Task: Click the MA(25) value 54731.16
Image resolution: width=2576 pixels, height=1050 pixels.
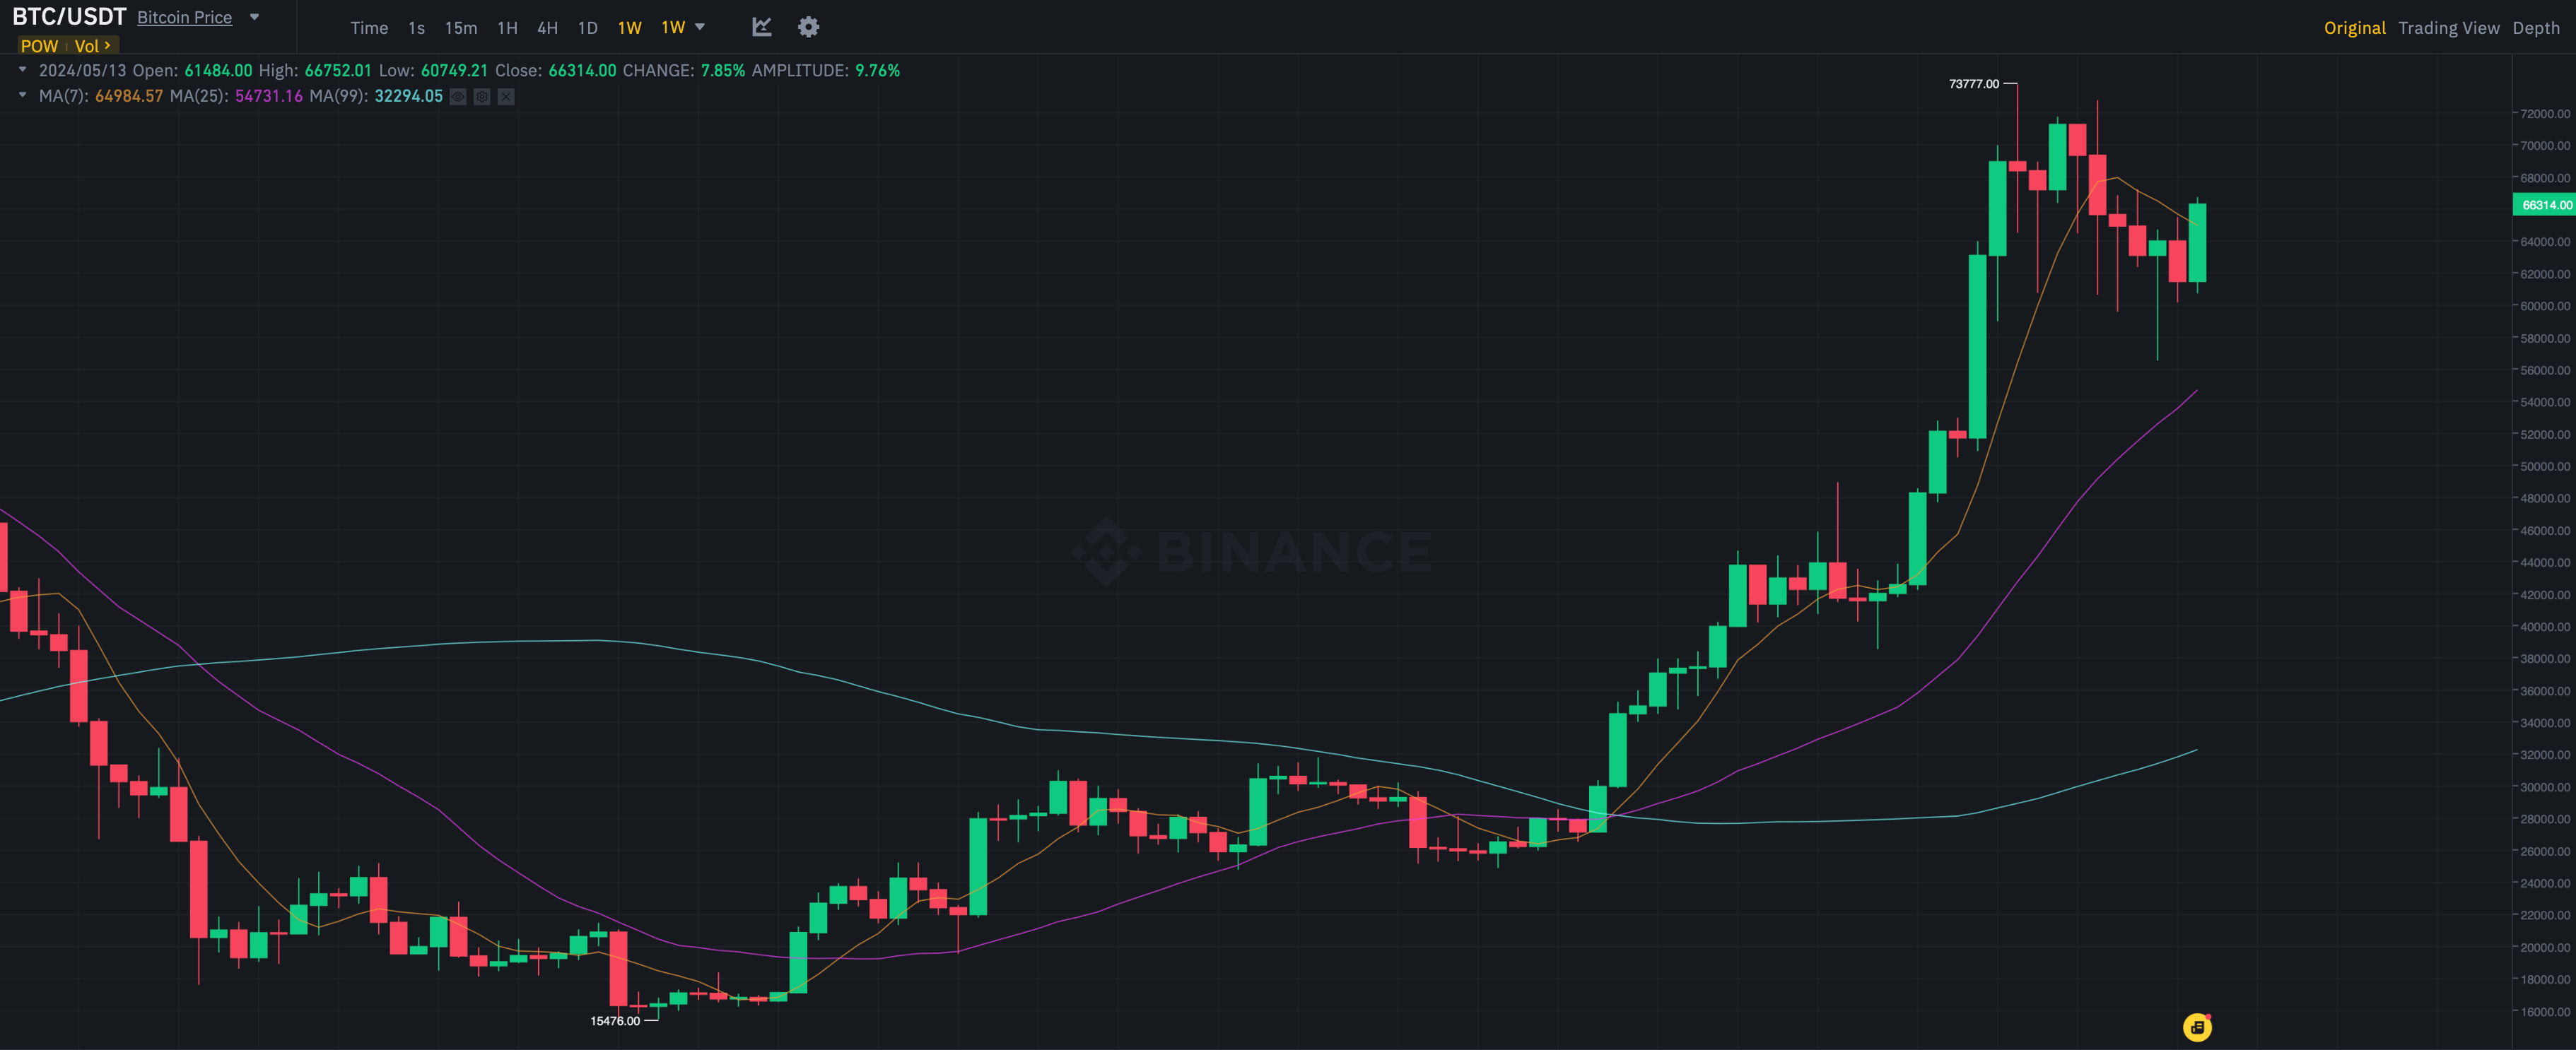Action: [269, 96]
